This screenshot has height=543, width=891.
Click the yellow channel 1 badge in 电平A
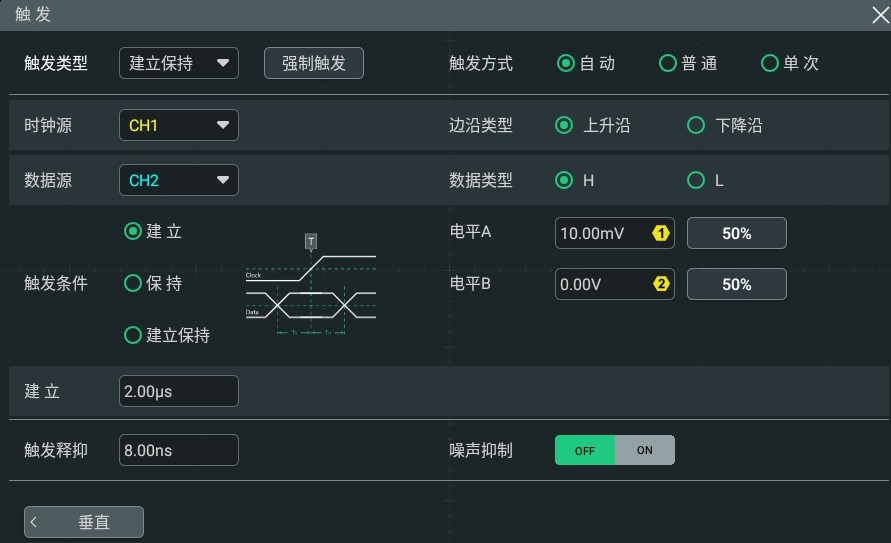coord(661,233)
